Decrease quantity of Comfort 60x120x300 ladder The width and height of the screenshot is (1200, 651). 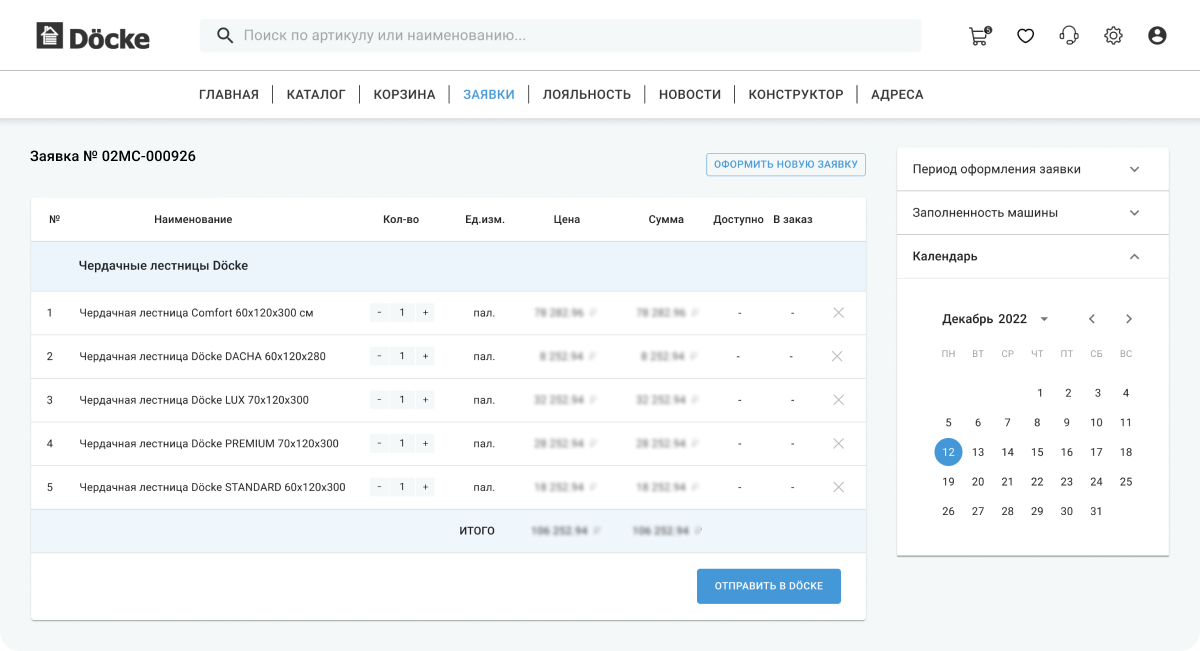coord(379,313)
